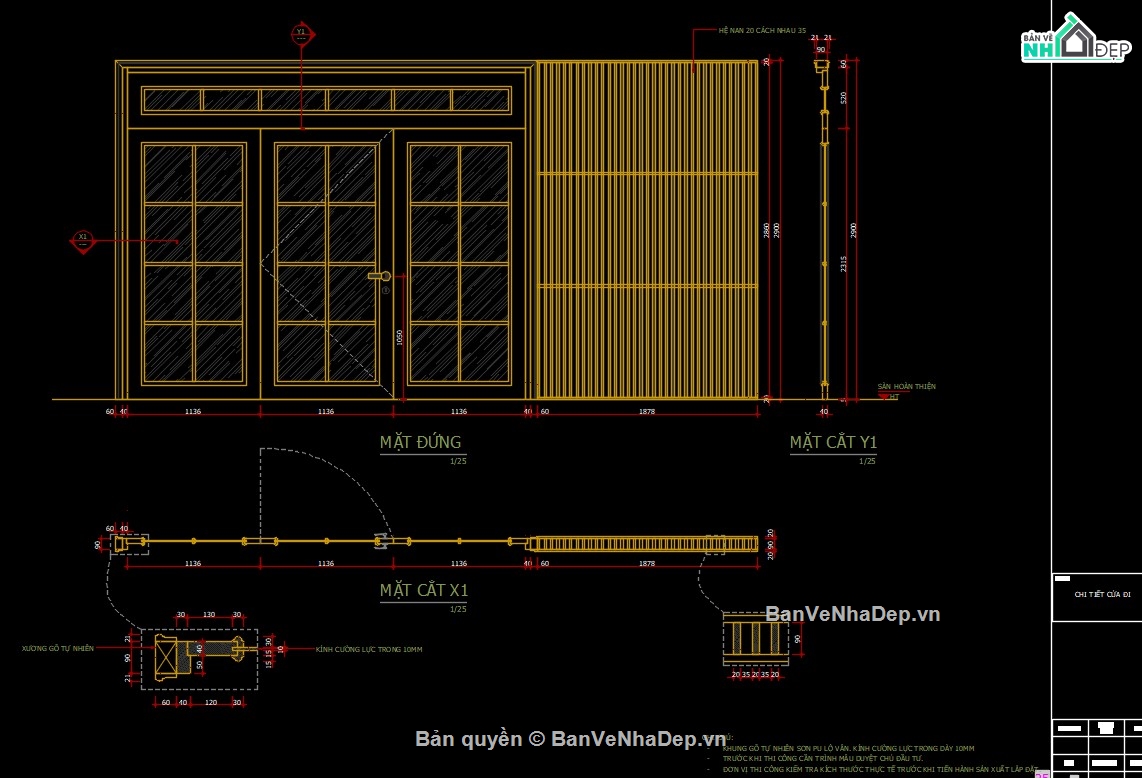Screen dimensions: 1142x778
Task: Select the MẶT ĐỨNG view title
Action: [x=420, y=442]
